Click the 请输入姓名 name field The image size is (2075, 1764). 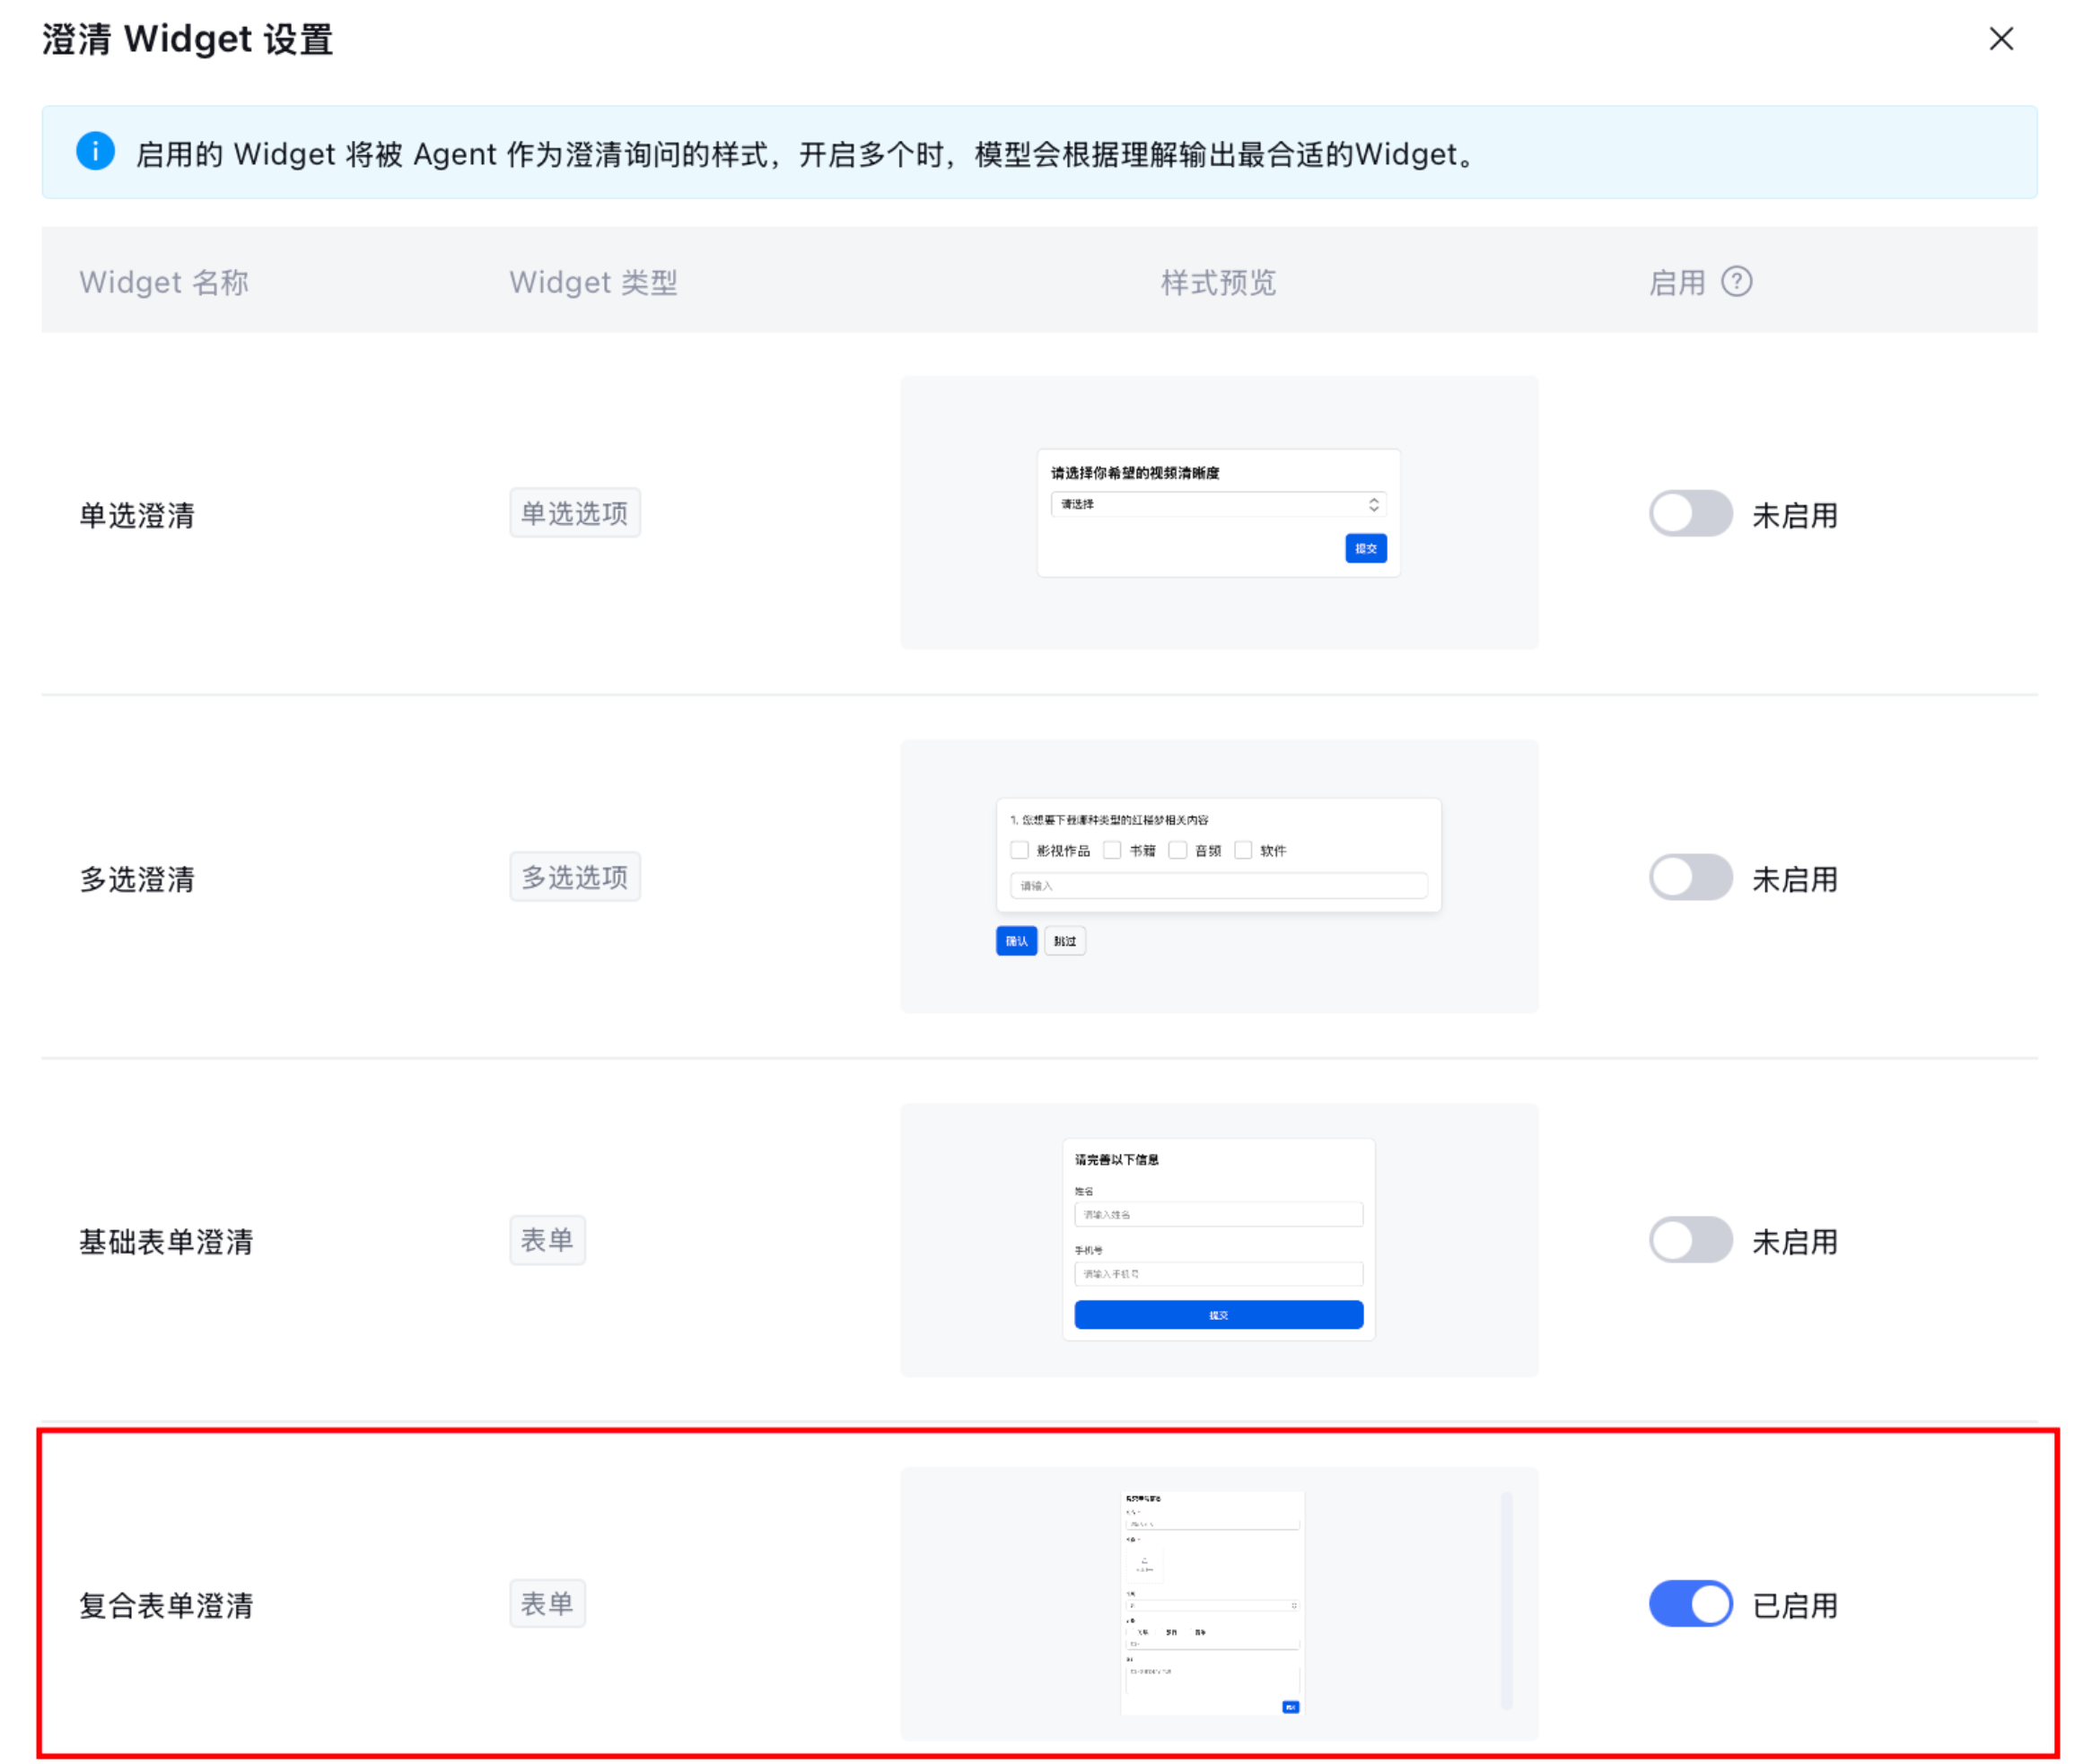click(x=1217, y=1214)
